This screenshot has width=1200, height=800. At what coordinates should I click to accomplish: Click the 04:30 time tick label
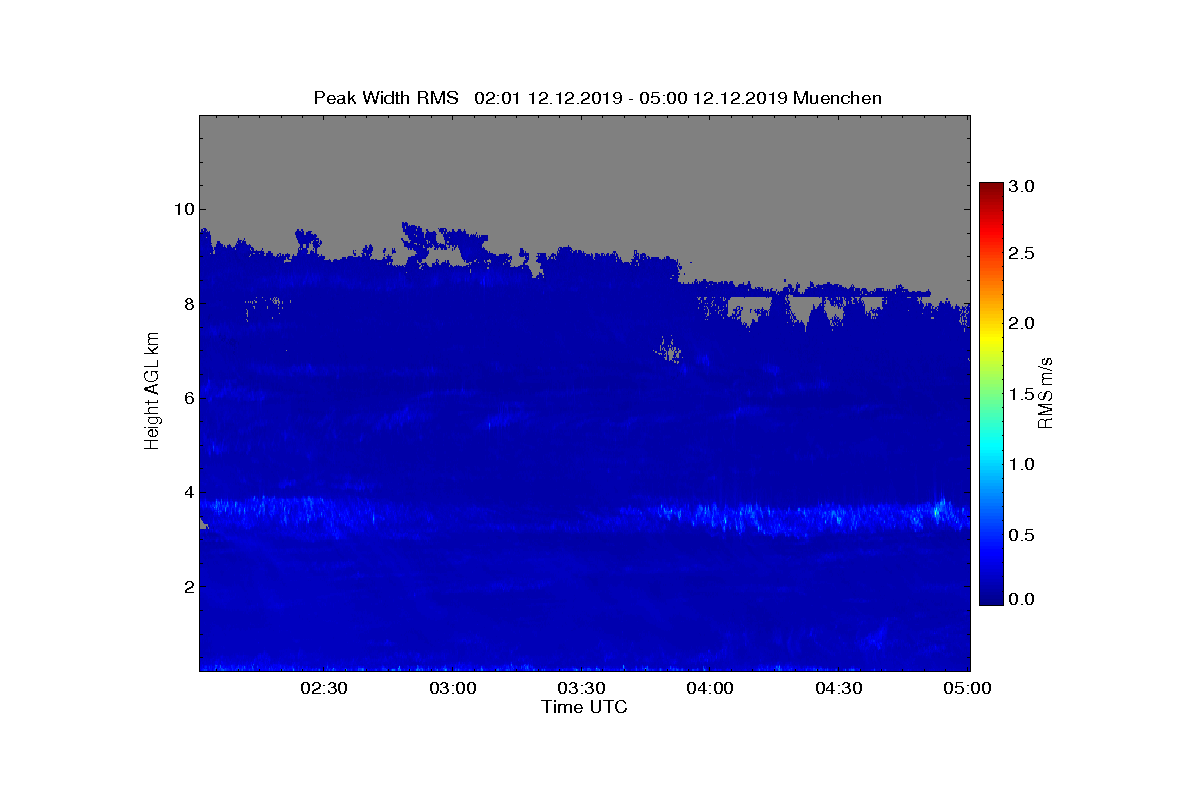[x=839, y=689]
